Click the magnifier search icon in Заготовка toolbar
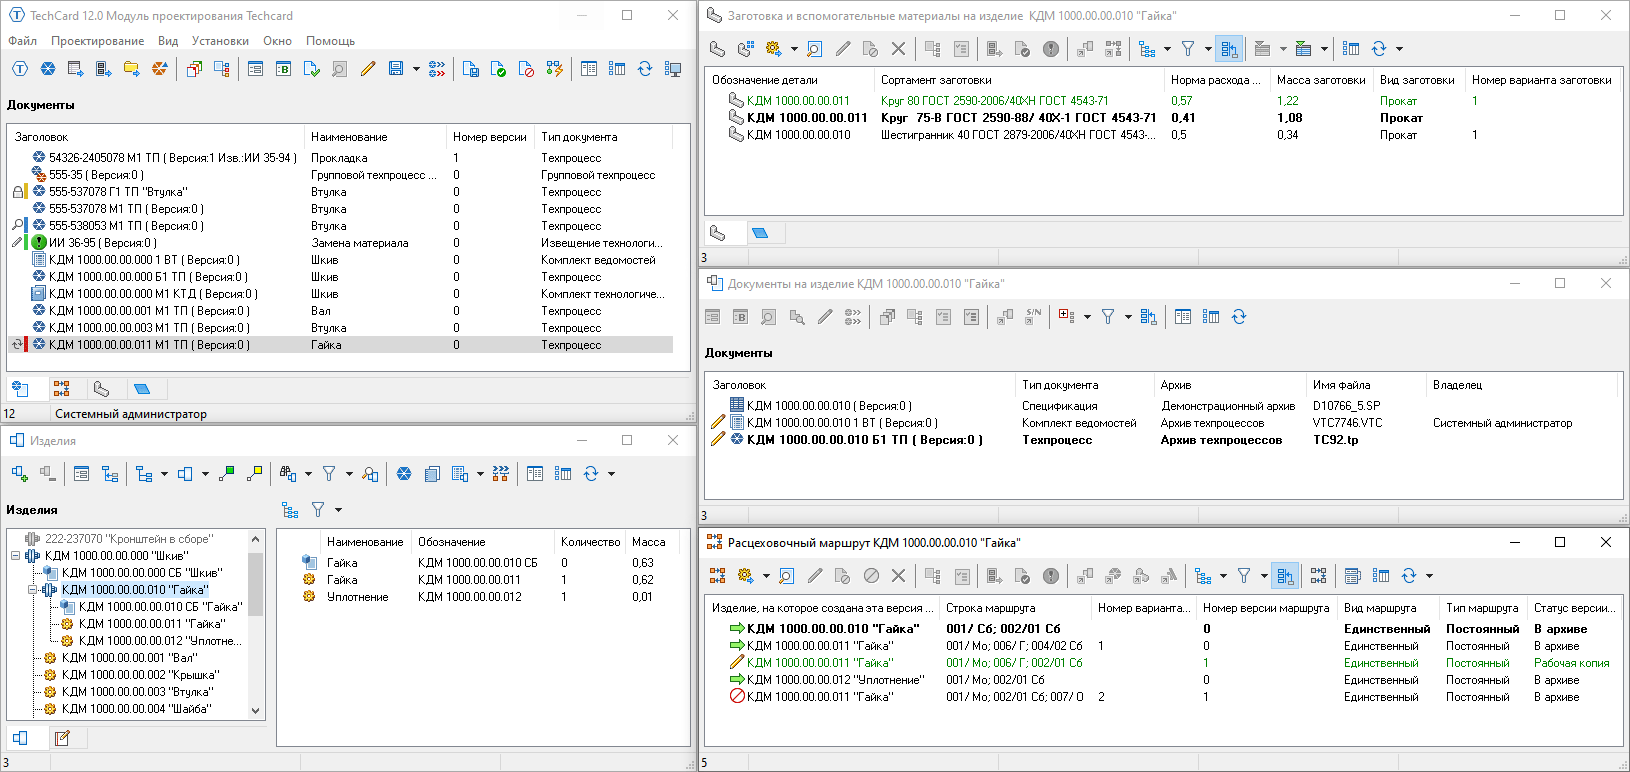The width and height of the screenshot is (1630, 772). (x=814, y=49)
